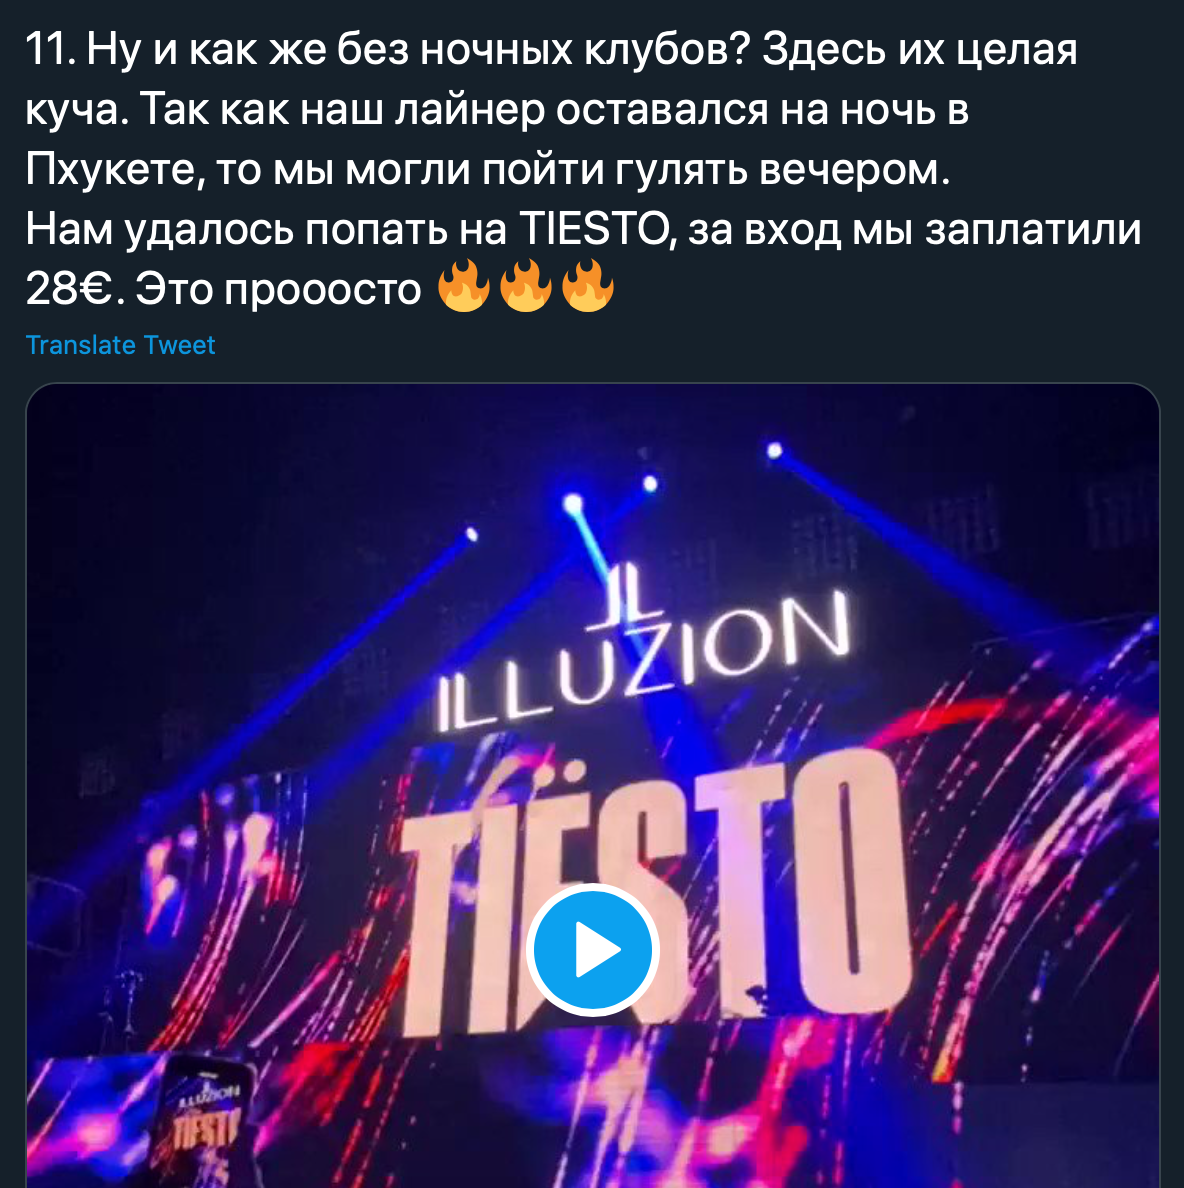Click the white triangle inside the play button
This screenshot has height=1188, width=1184.
pos(597,949)
